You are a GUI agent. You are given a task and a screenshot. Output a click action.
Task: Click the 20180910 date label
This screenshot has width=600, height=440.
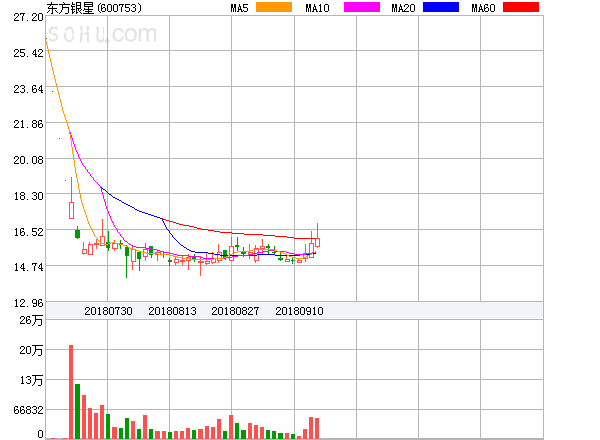tap(299, 311)
